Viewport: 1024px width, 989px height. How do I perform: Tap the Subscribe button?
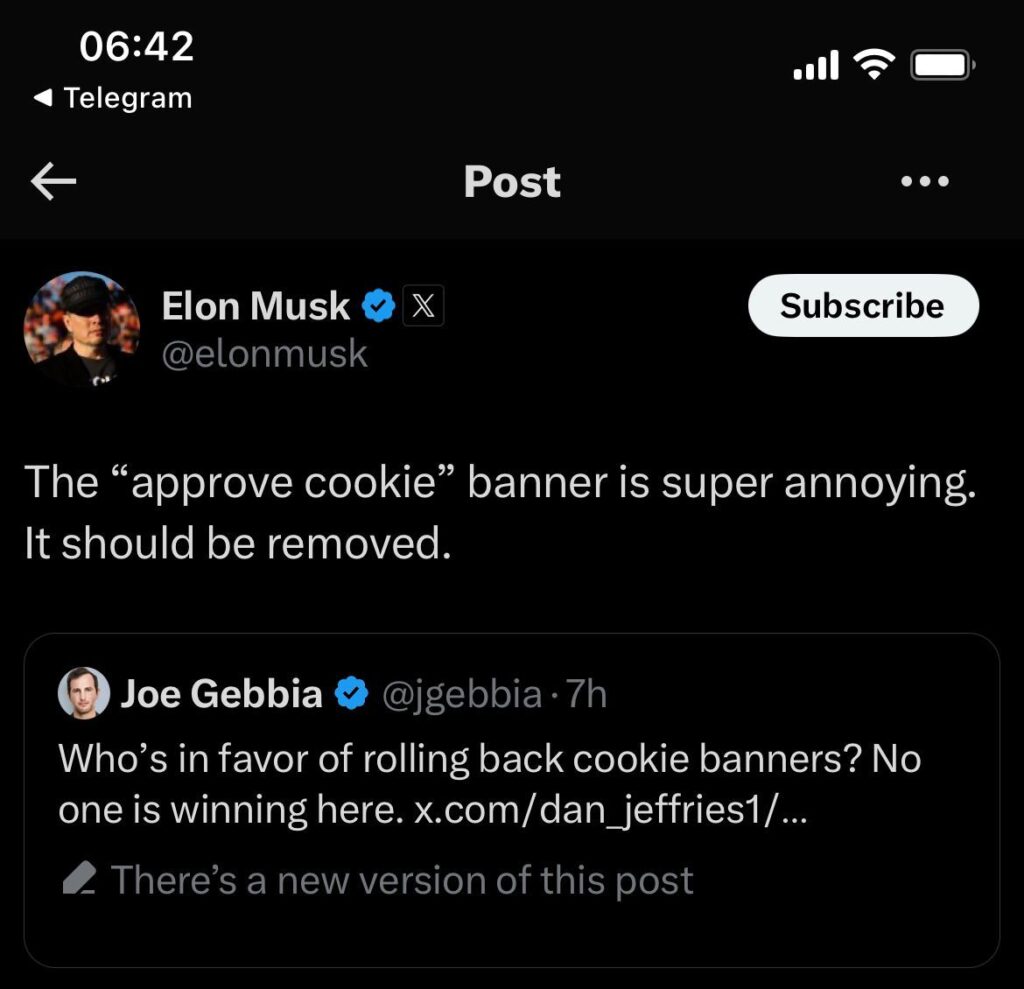click(x=862, y=306)
